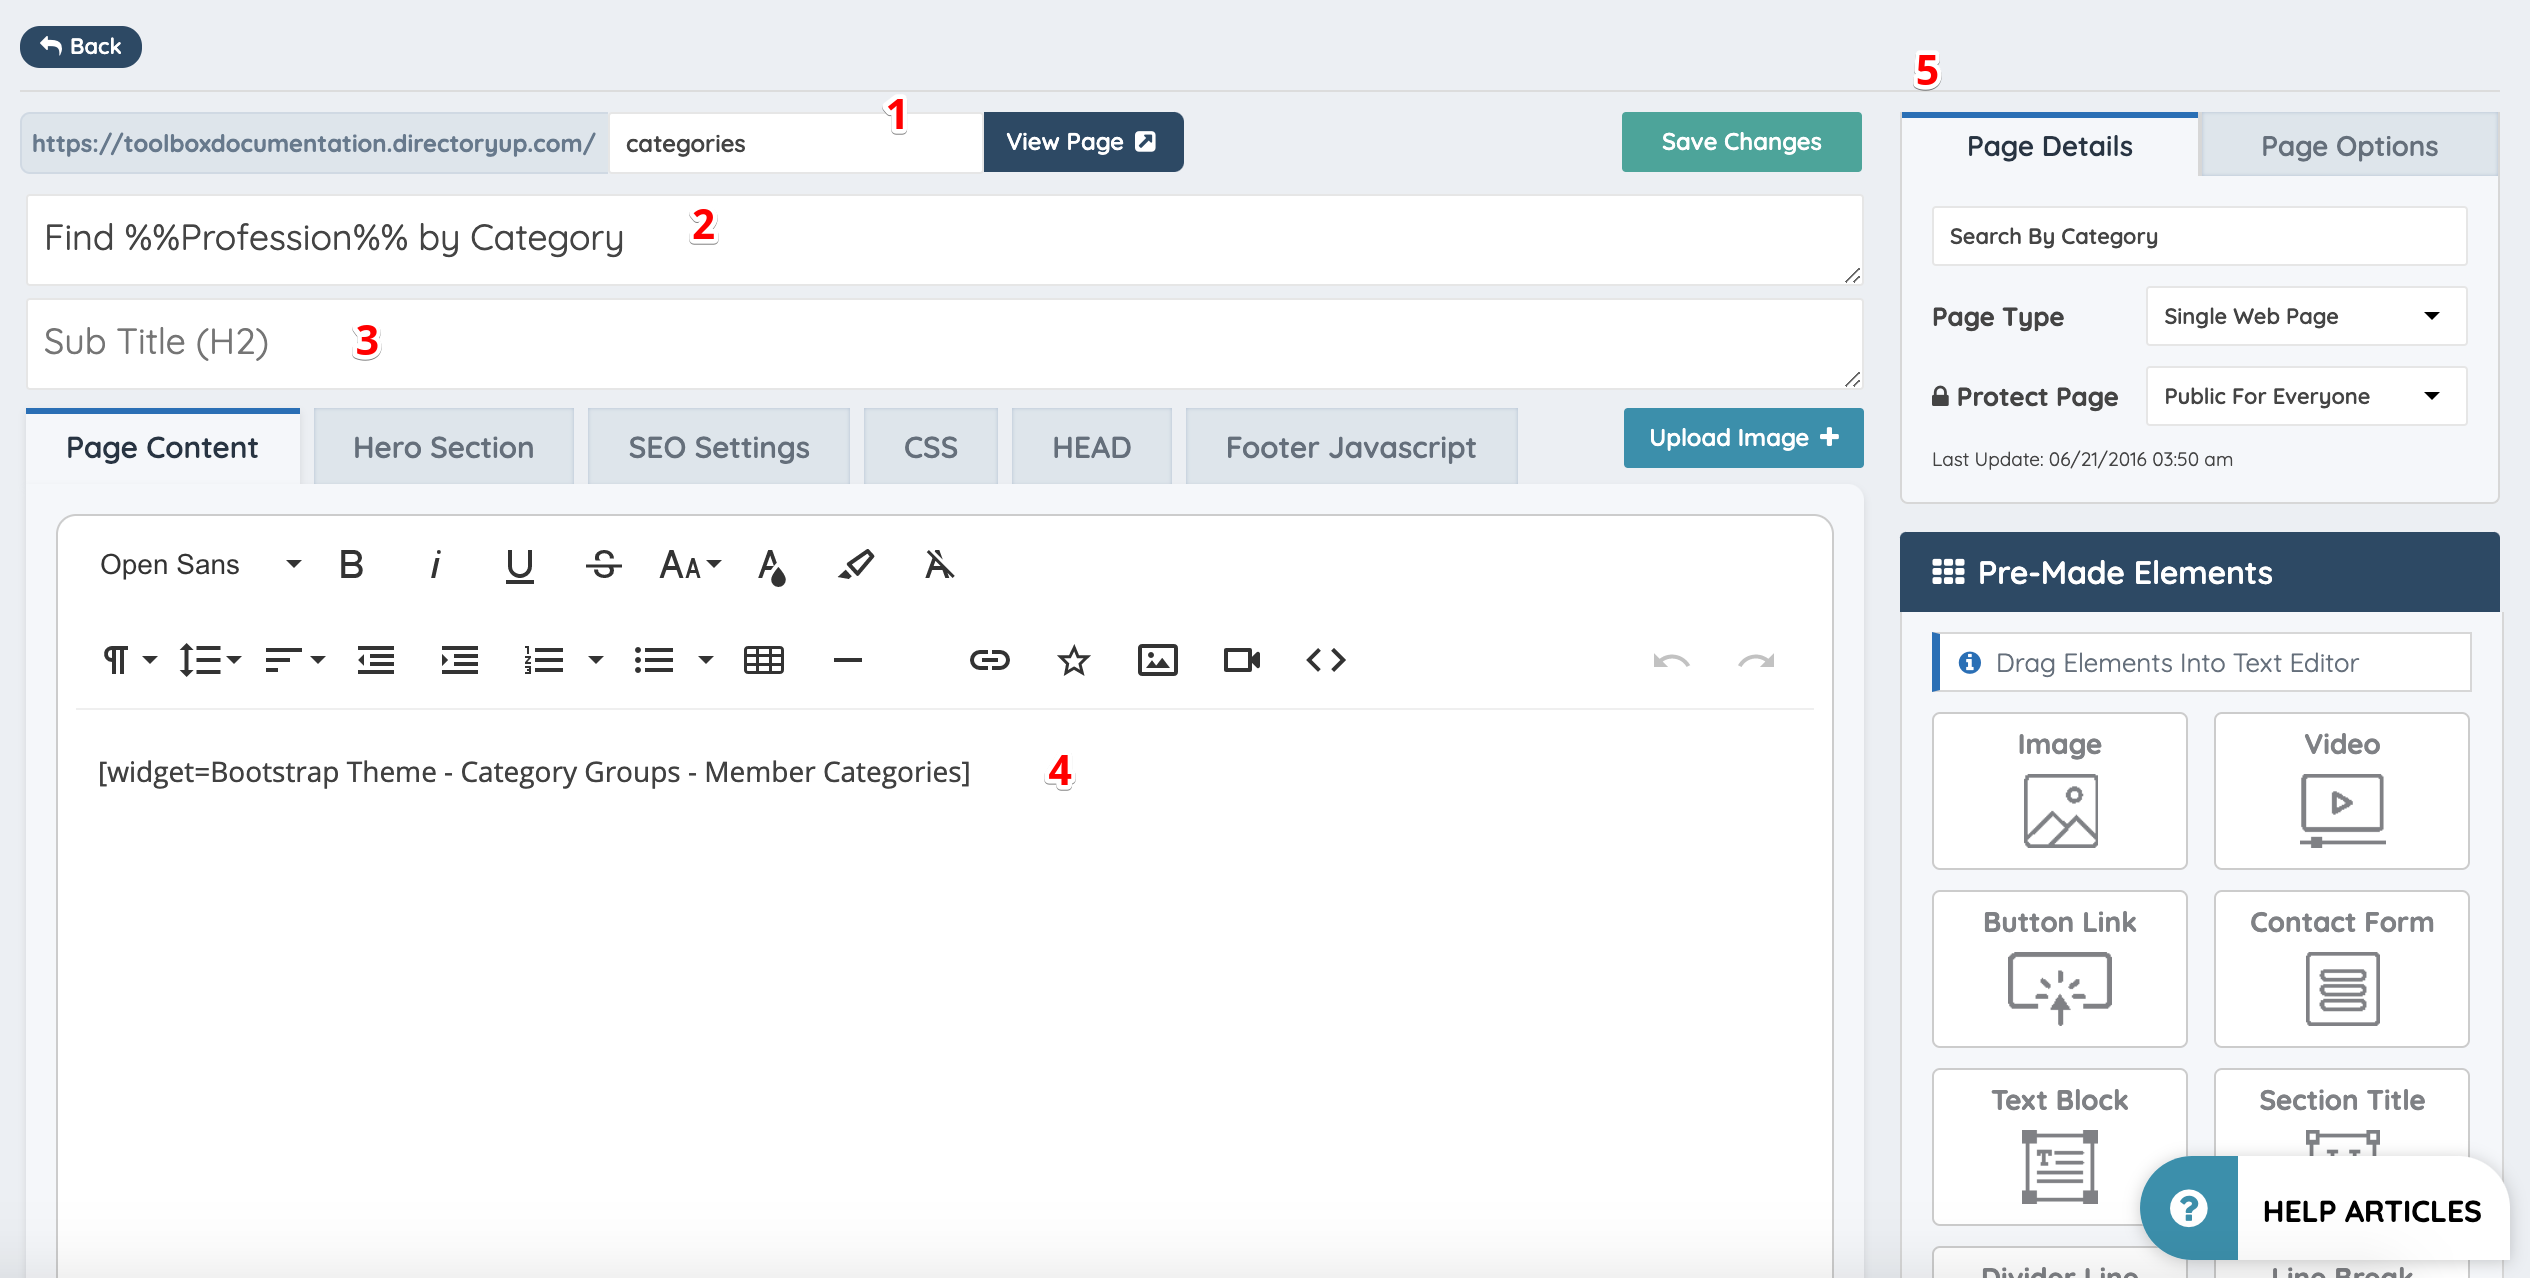Screen dimensions: 2530x1278
Task: Click the View Page button
Action: (x=1083, y=142)
